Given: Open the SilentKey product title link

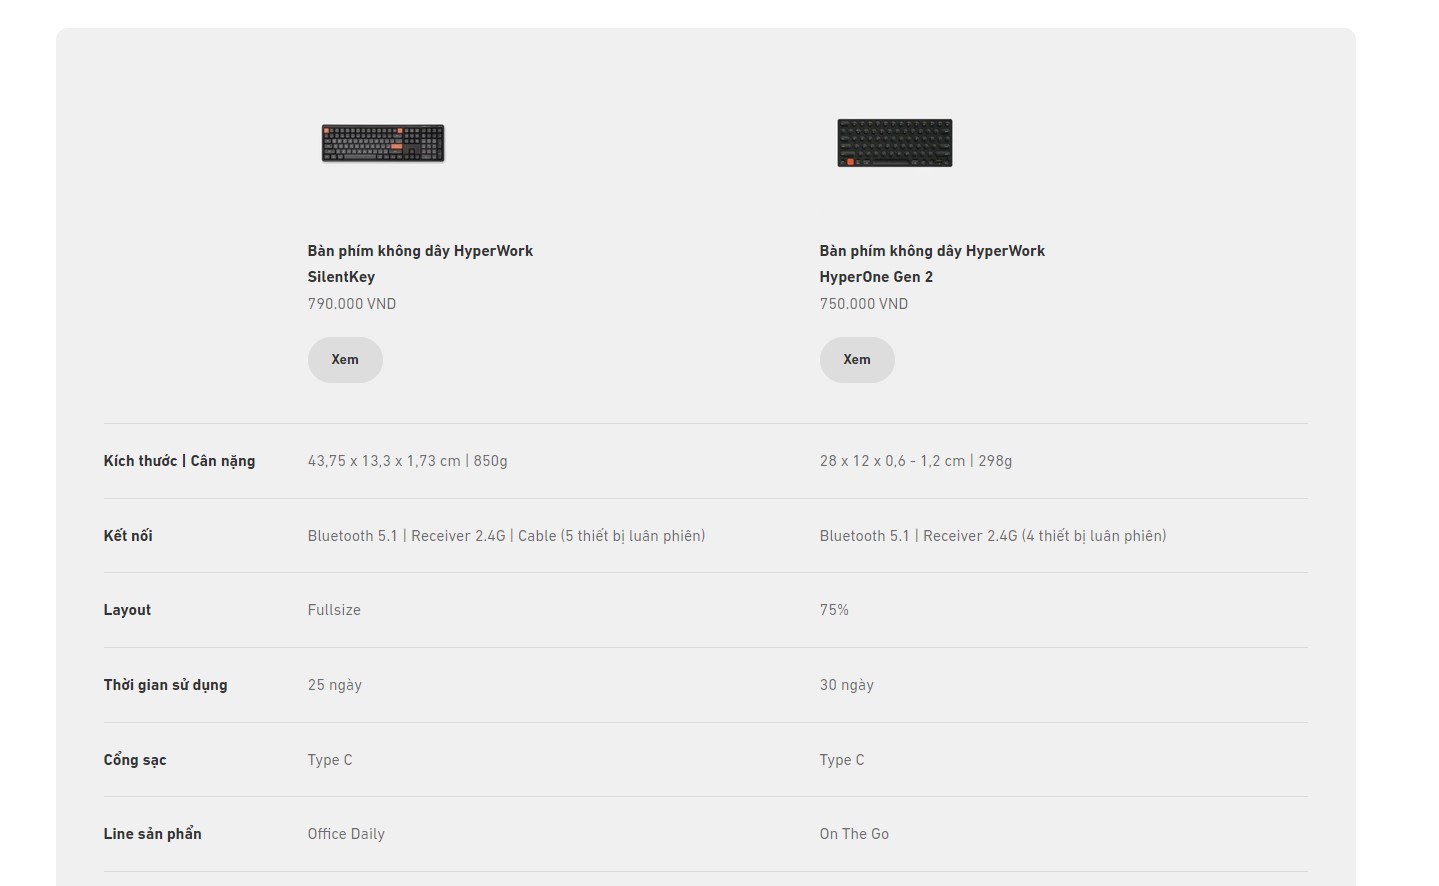Looking at the screenshot, I should point(420,263).
